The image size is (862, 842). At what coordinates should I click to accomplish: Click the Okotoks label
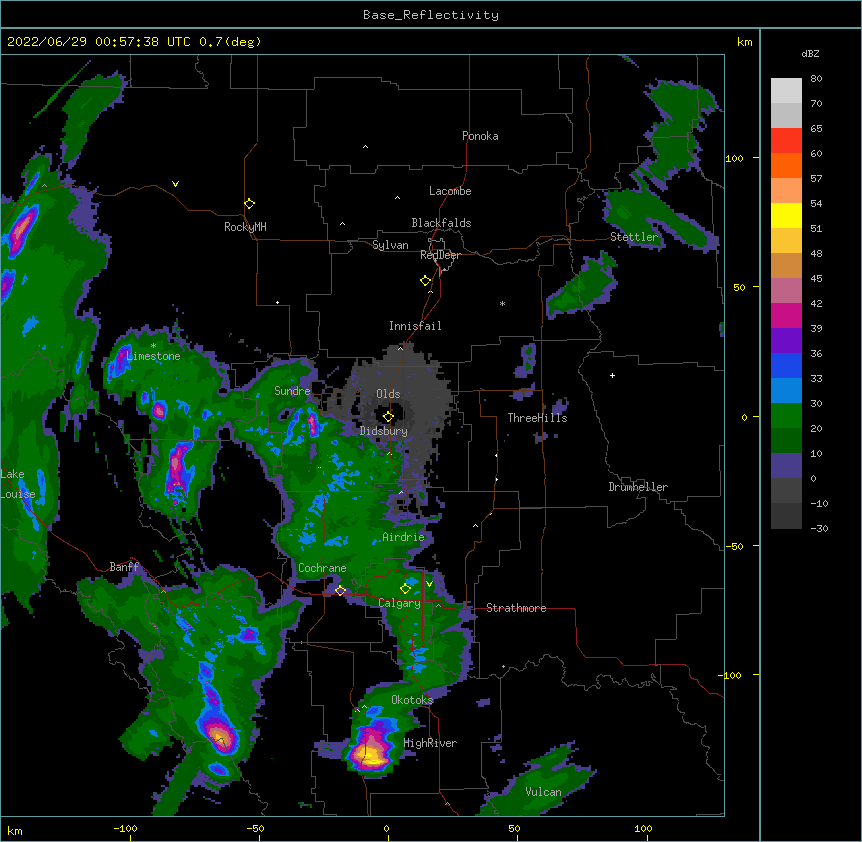[x=412, y=700]
